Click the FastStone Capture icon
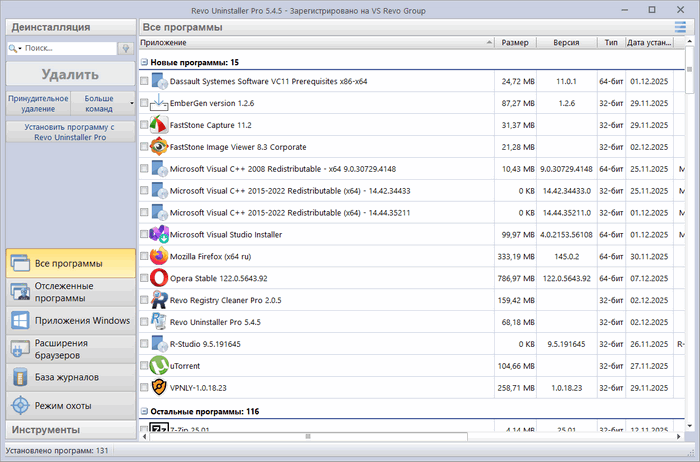The height and width of the screenshot is (462, 700). coord(160,125)
